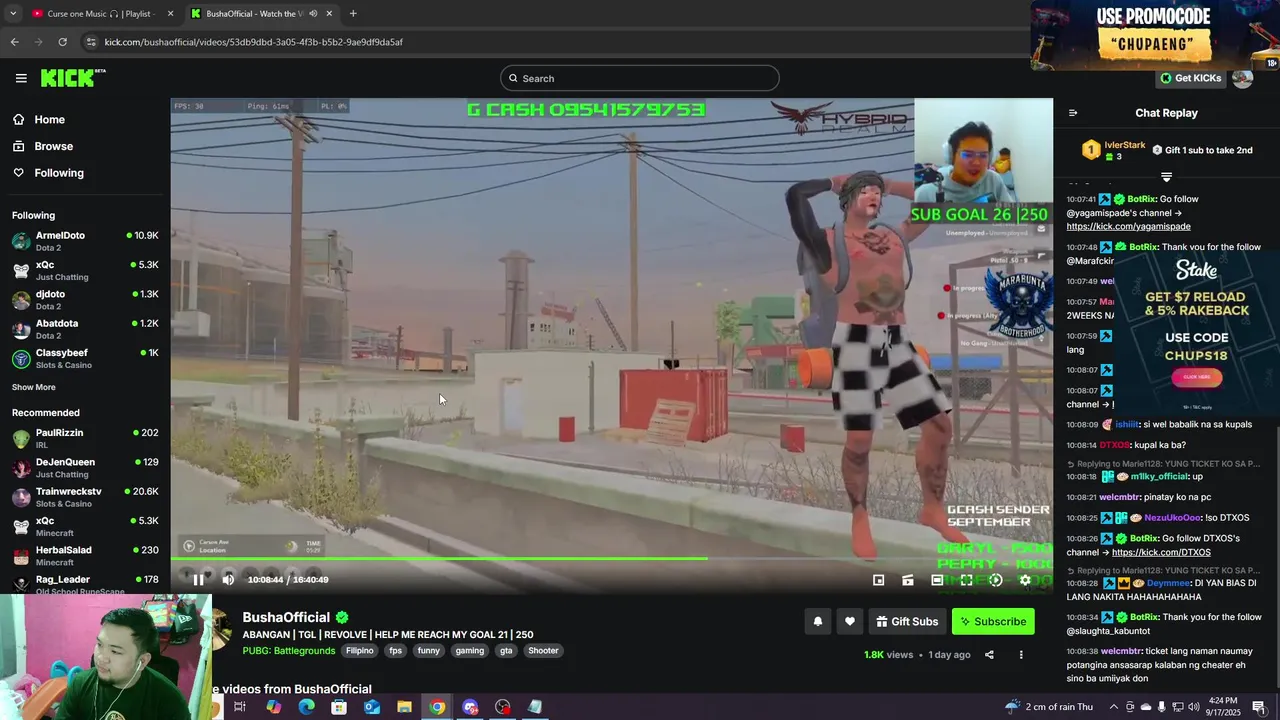Click the green KICK logo

pyautogui.click(x=72, y=78)
